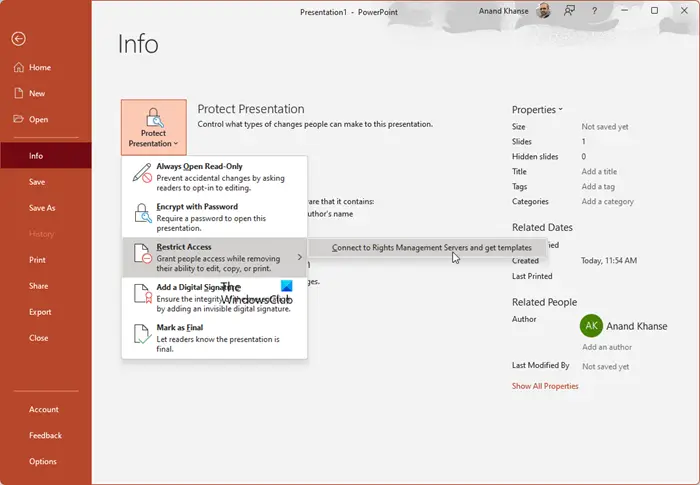Click the Add a category field
This screenshot has width=700, height=485.
[608, 201]
